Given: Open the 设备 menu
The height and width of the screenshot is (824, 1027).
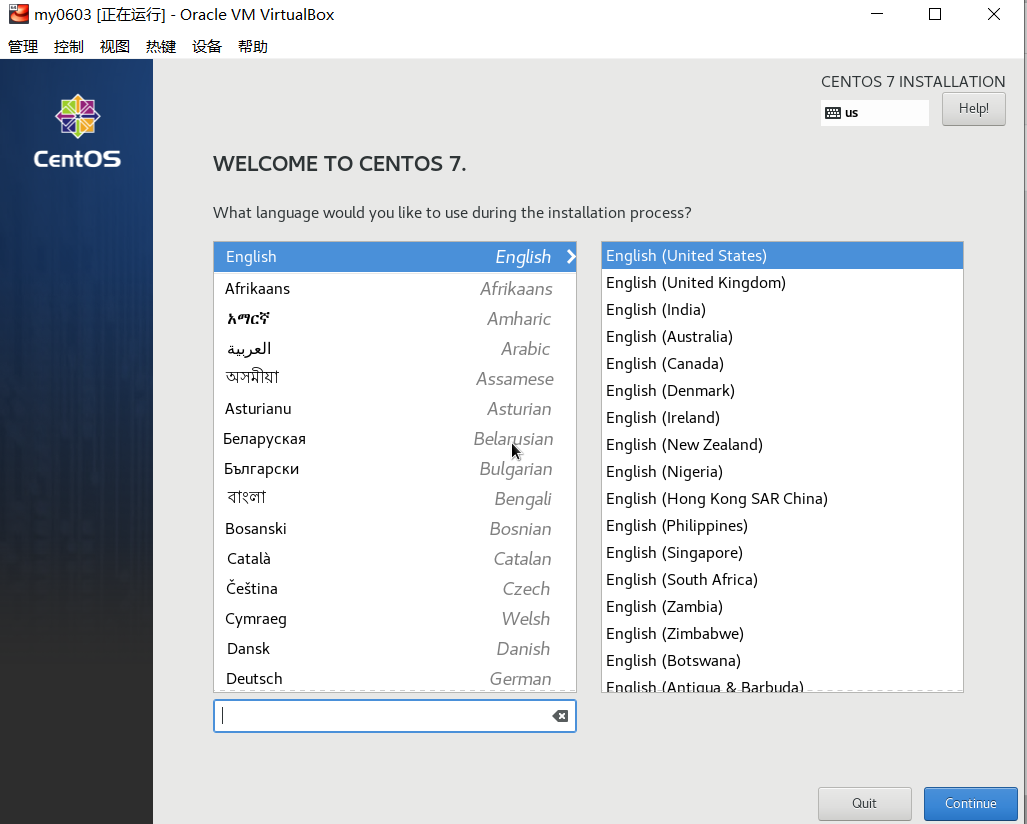Looking at the screenshot, I should click(207, 47).
